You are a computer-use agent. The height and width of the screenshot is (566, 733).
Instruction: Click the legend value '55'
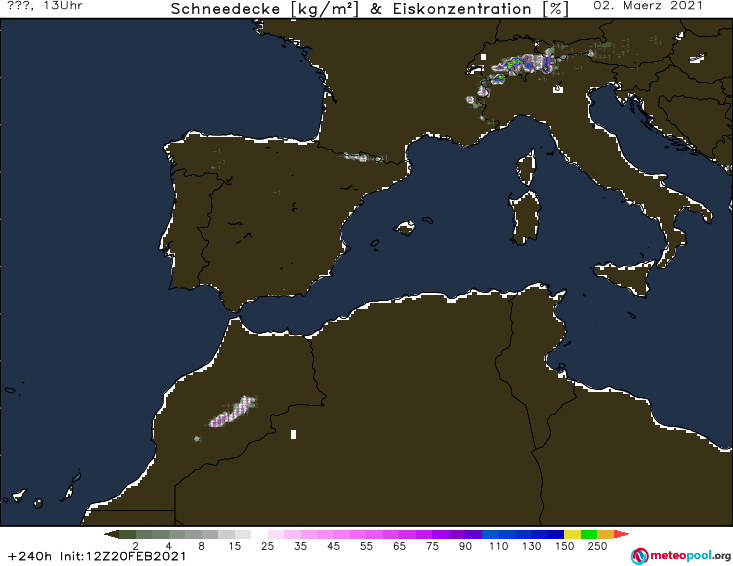(x=366, y=546)
